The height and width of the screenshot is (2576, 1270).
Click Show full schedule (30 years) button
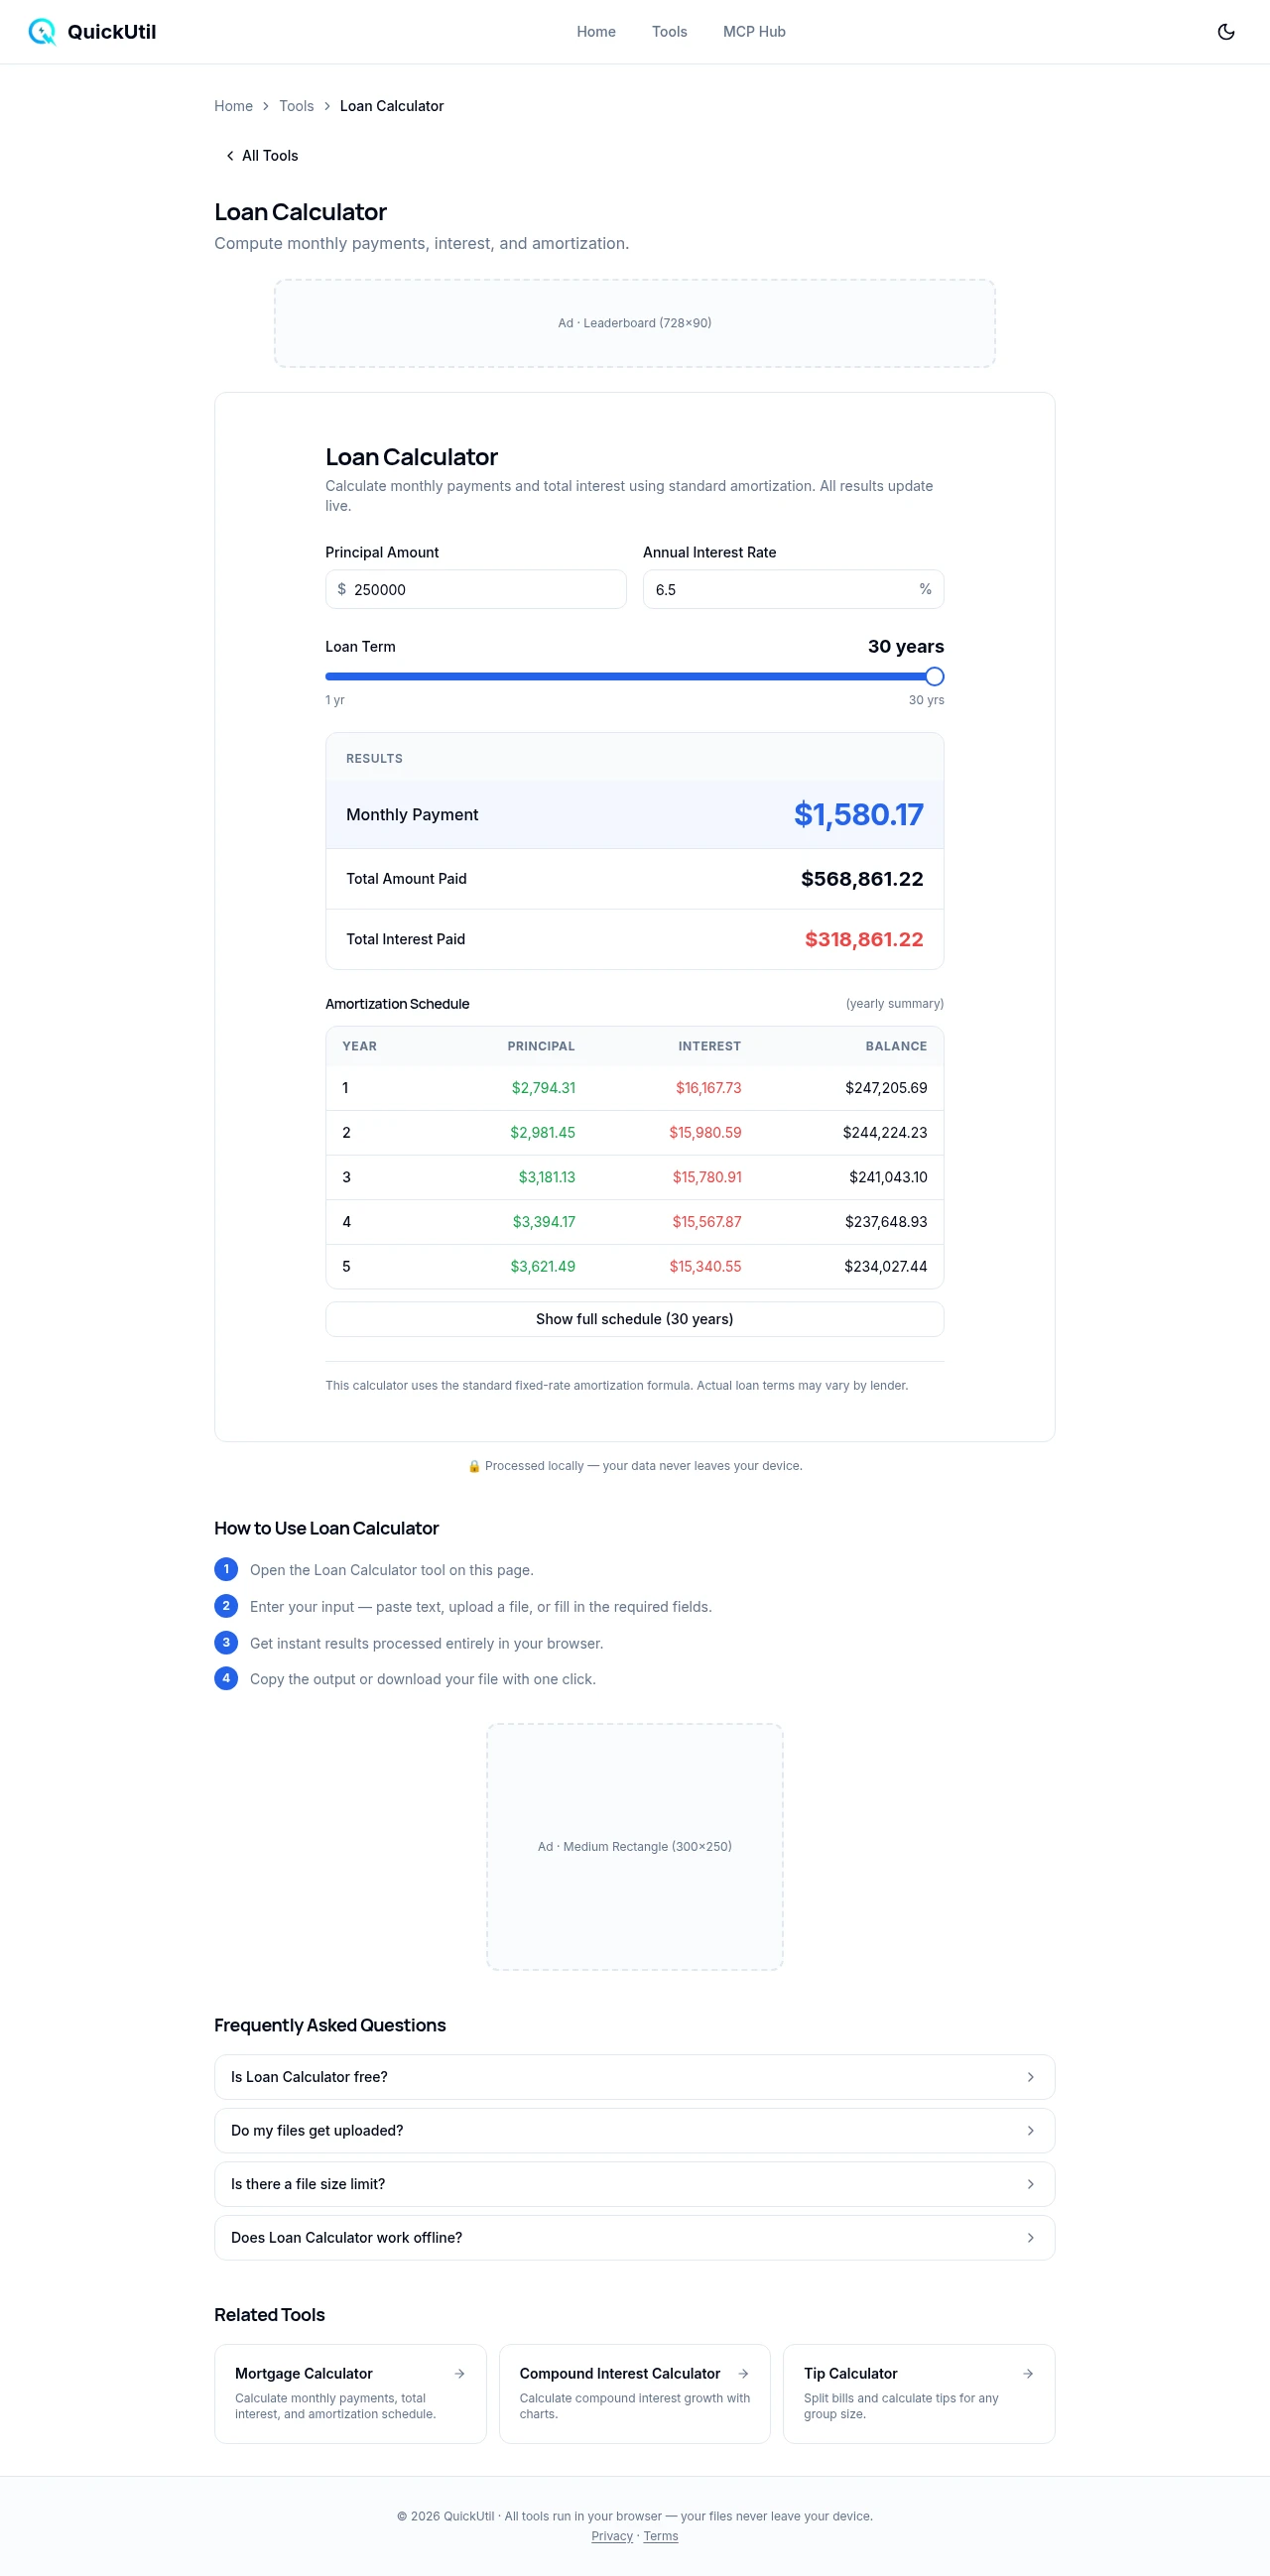point(634,1319)
